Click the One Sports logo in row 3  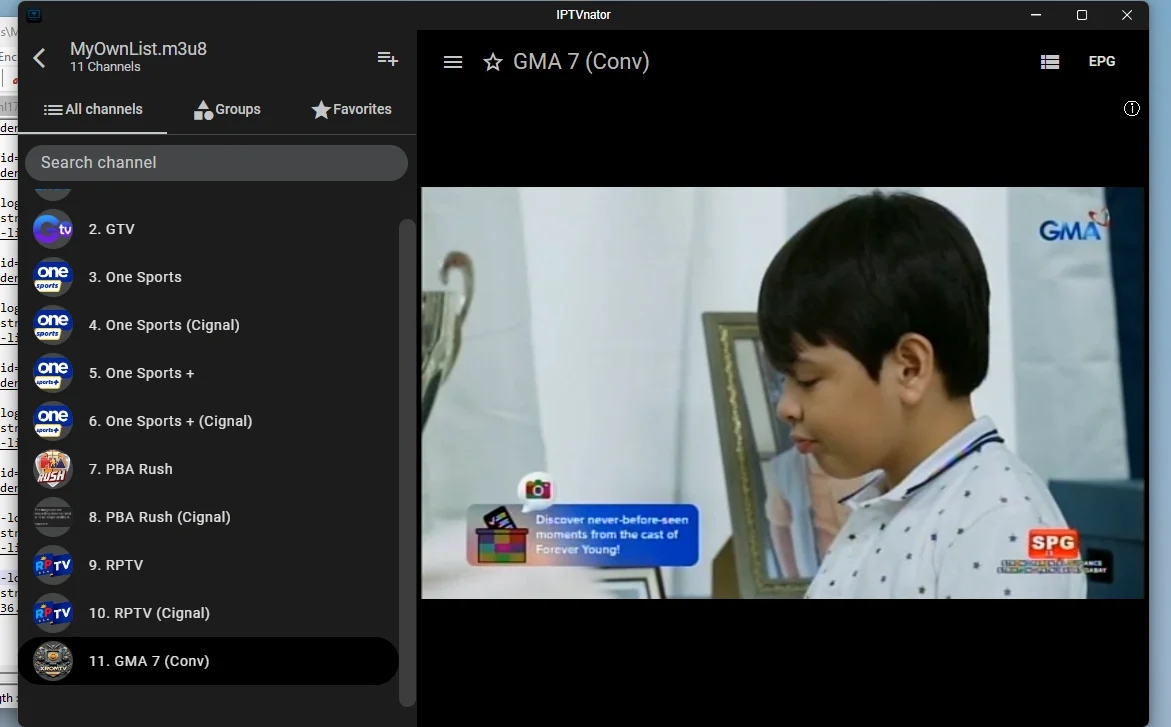click(53, 277)
